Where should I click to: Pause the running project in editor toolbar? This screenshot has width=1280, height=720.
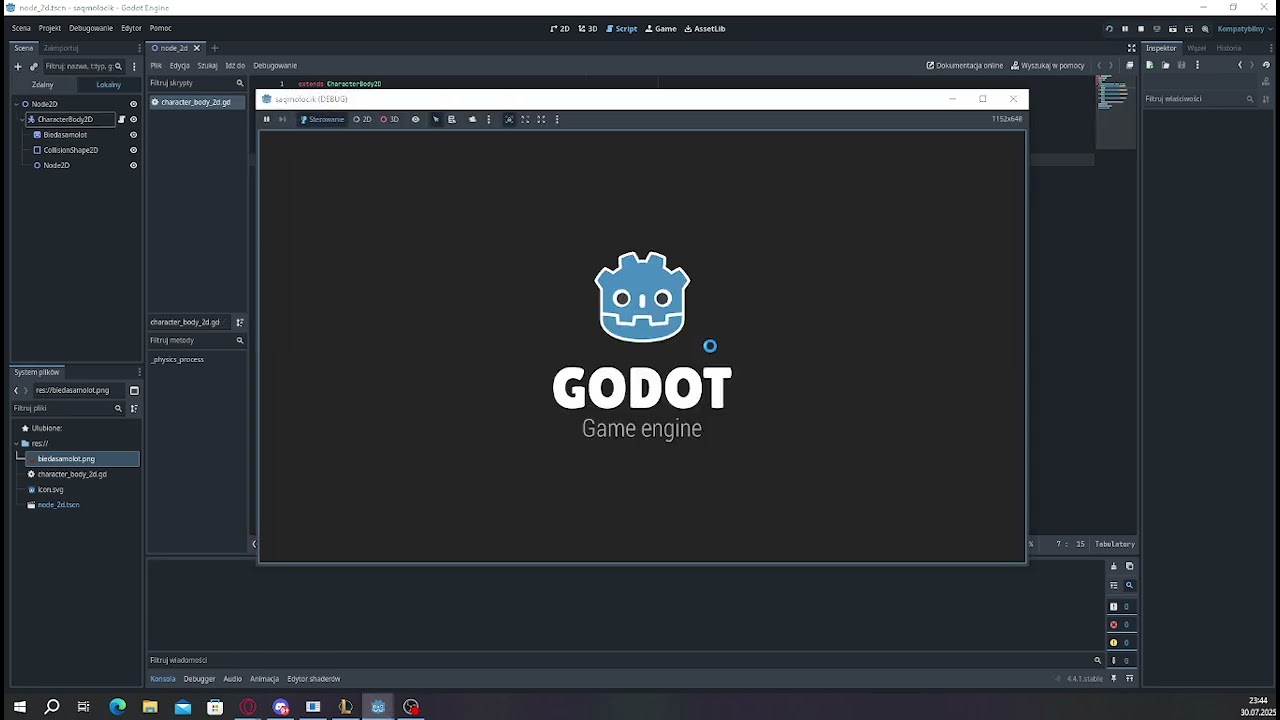(x=1125, y=29)
